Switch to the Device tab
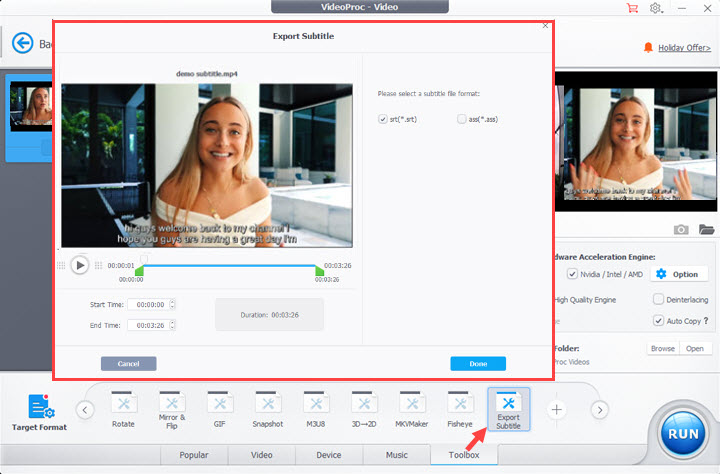 point(329,455)
